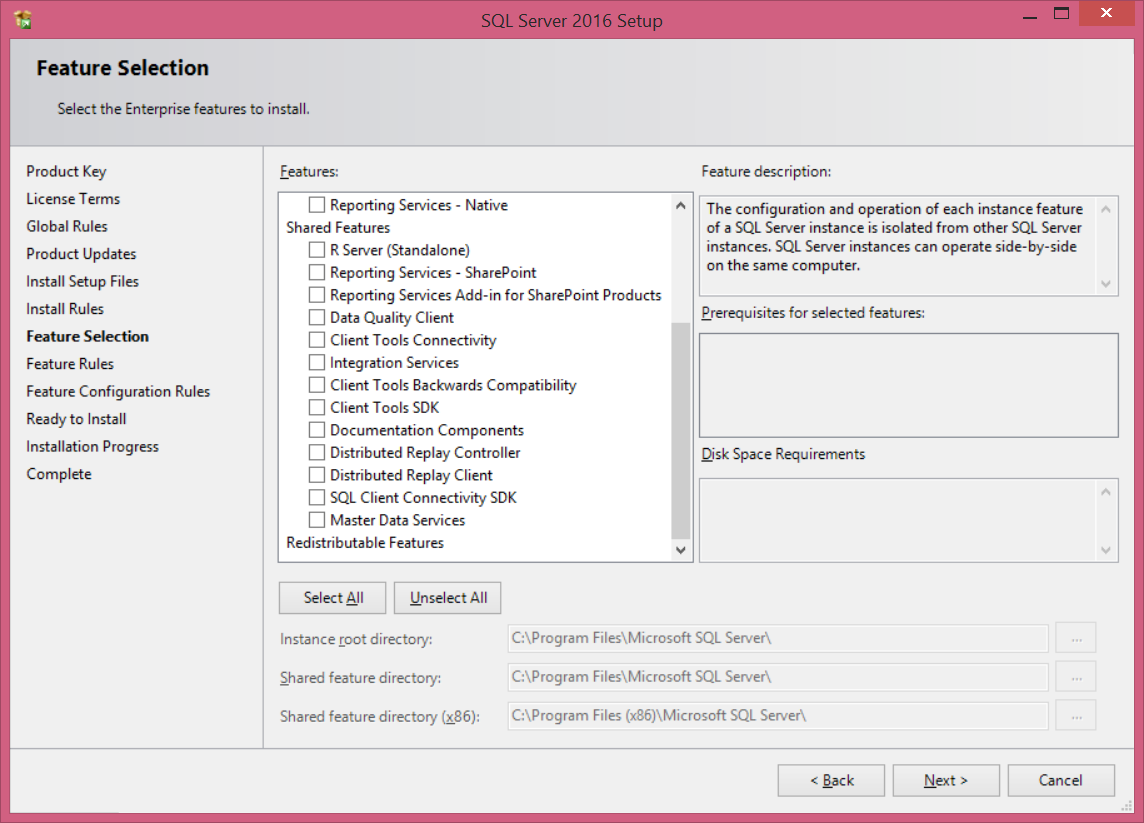Click the Unselect All button
This screenshot has width=1144, height=823.
[447, 598]
